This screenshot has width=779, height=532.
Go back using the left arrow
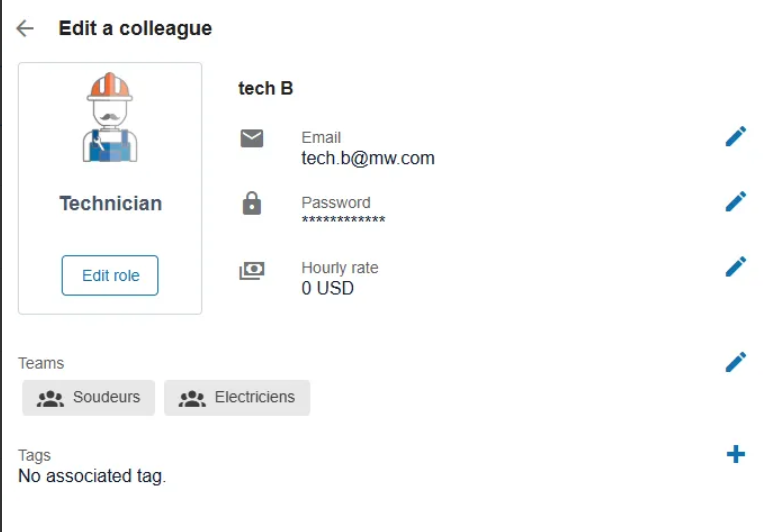pyautogui.click(x=25, y=28)
